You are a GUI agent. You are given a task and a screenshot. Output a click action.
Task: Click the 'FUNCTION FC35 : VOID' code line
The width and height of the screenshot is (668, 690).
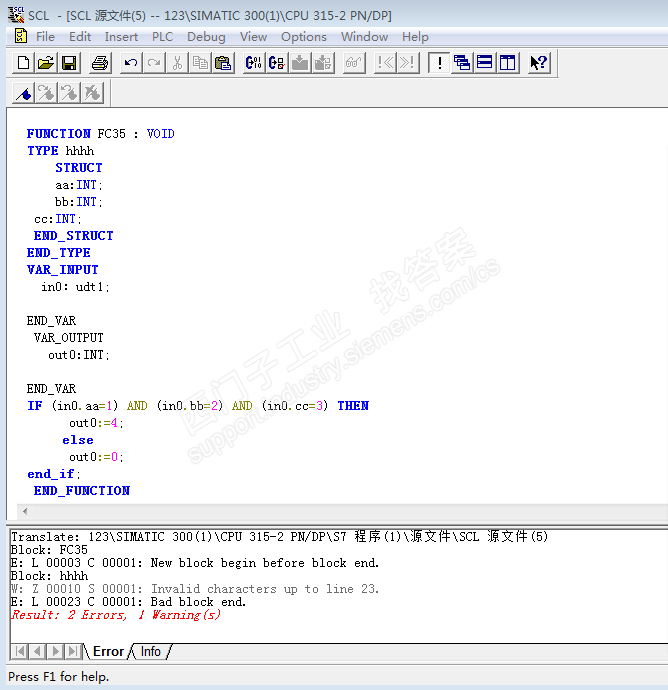100,133
